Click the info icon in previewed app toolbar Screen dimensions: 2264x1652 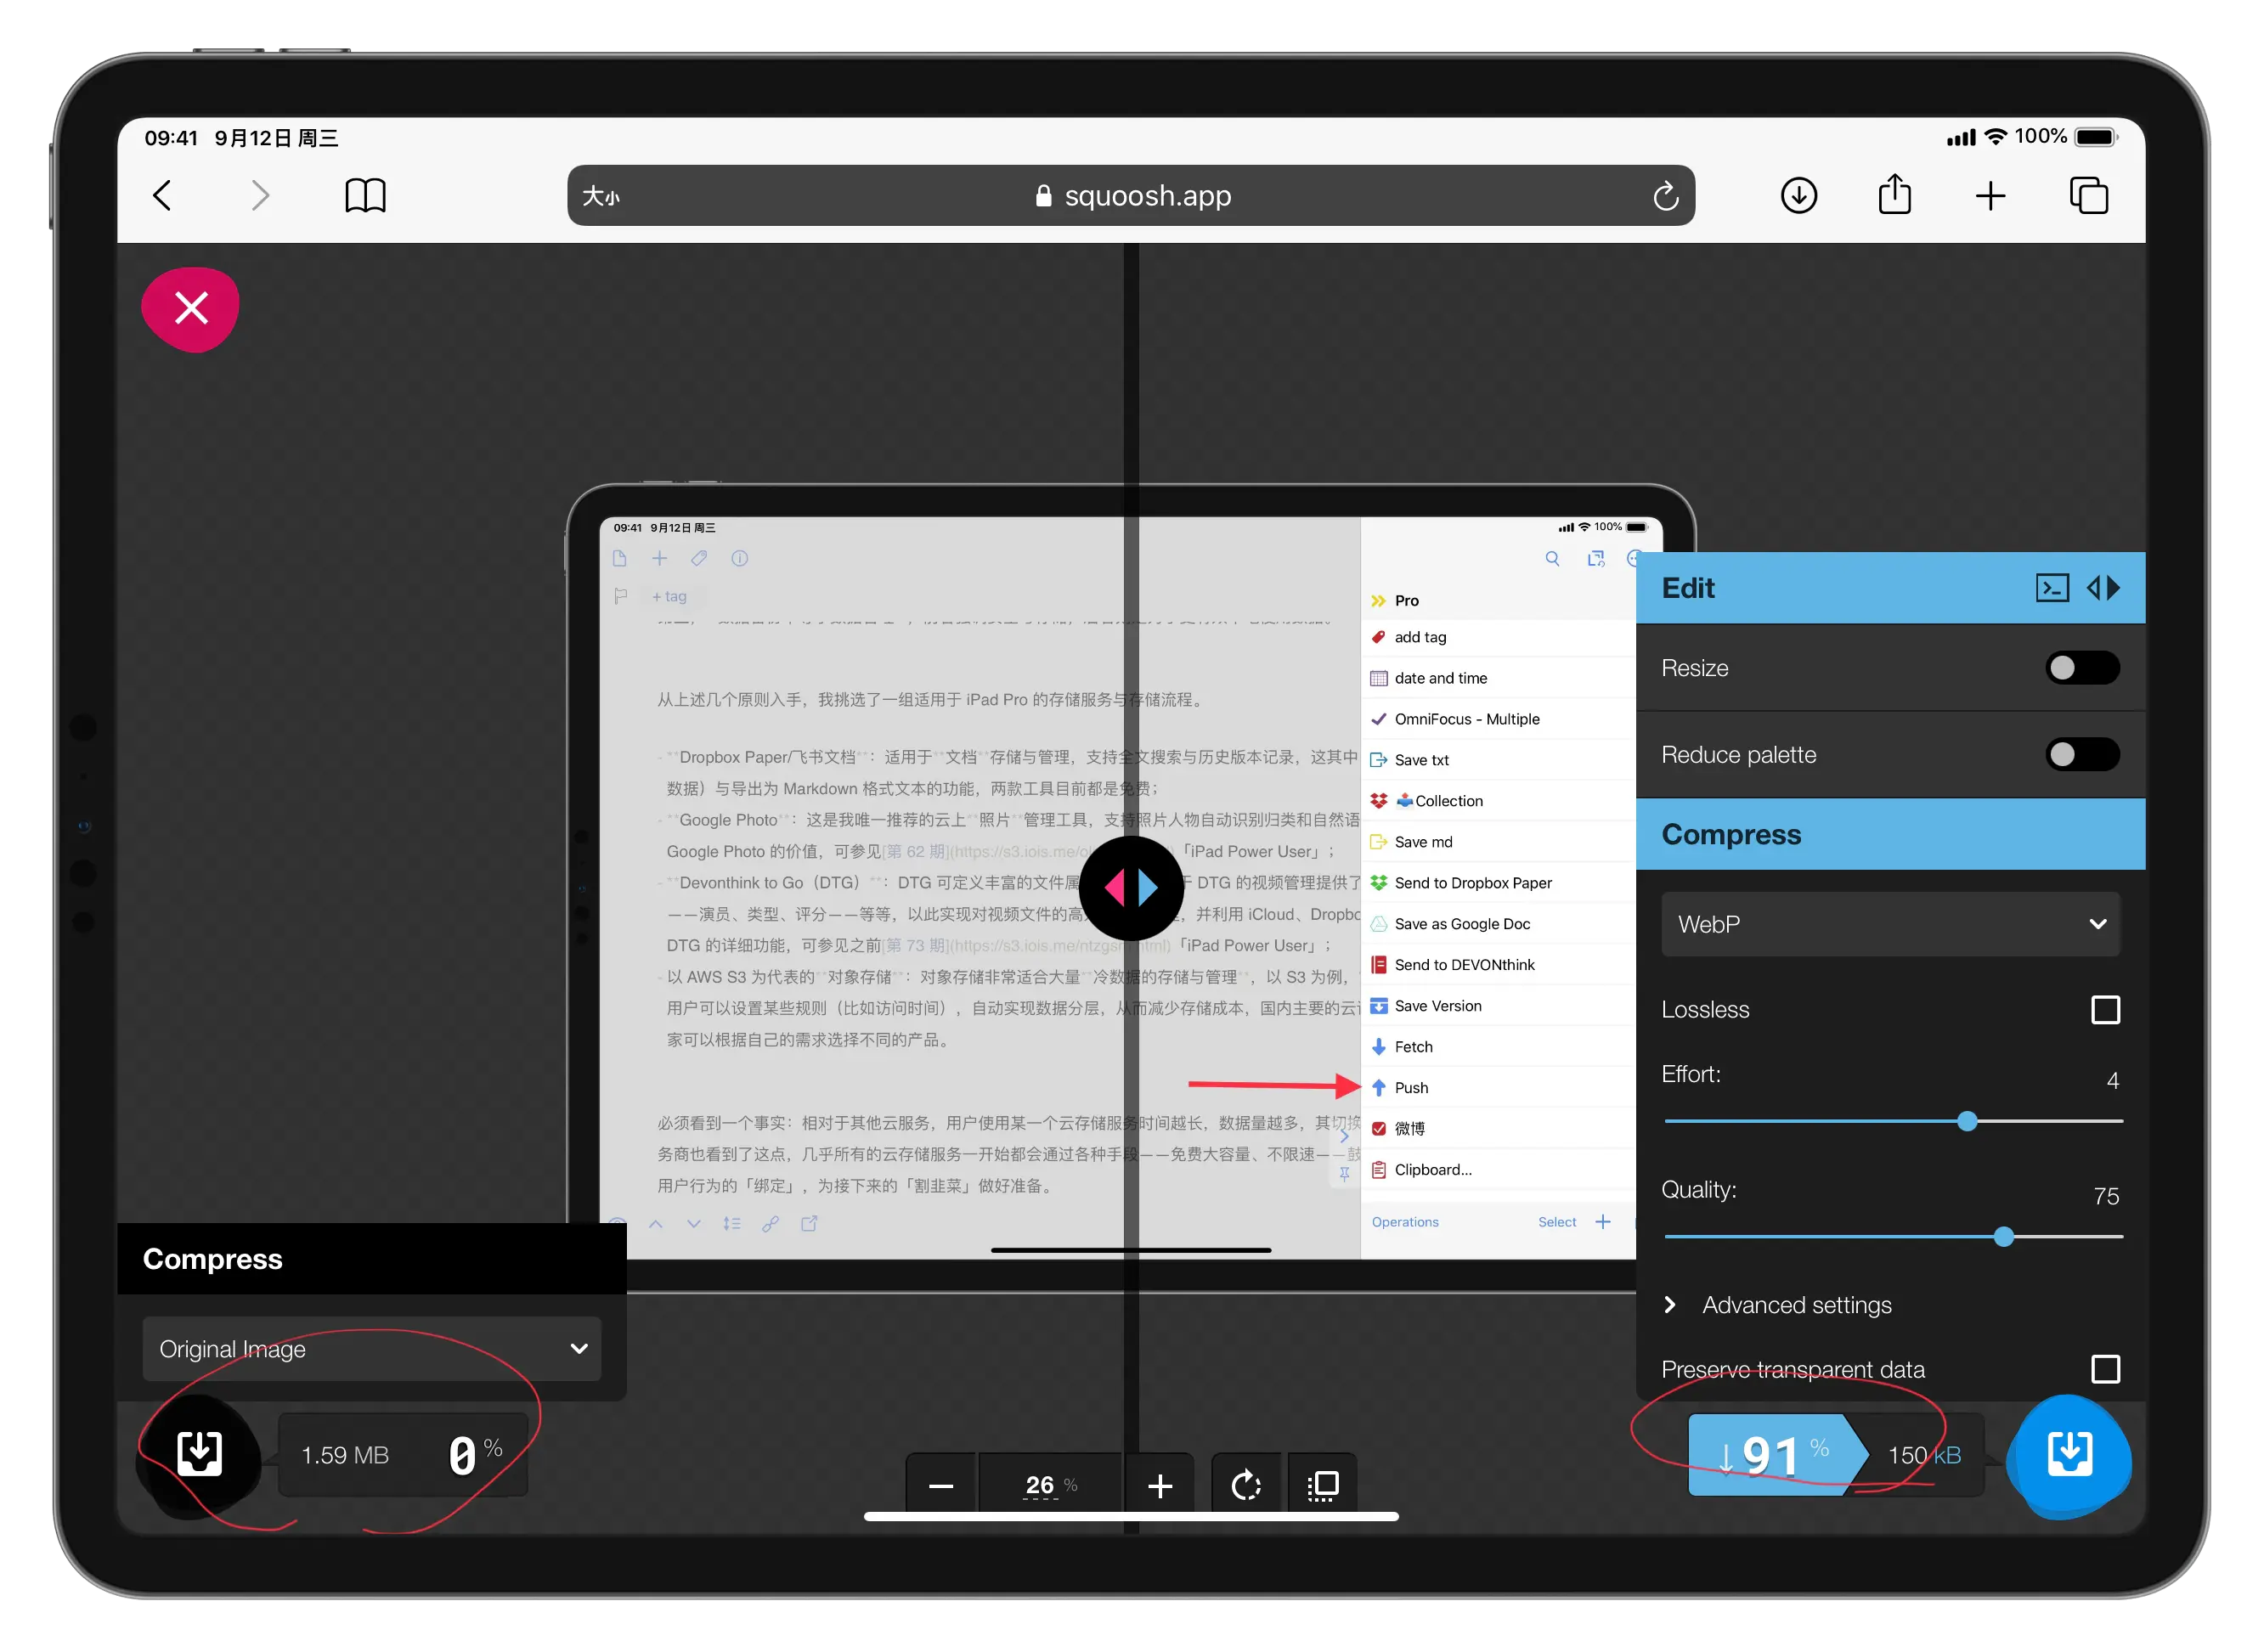pyautogui.click(x=739, y=558)
